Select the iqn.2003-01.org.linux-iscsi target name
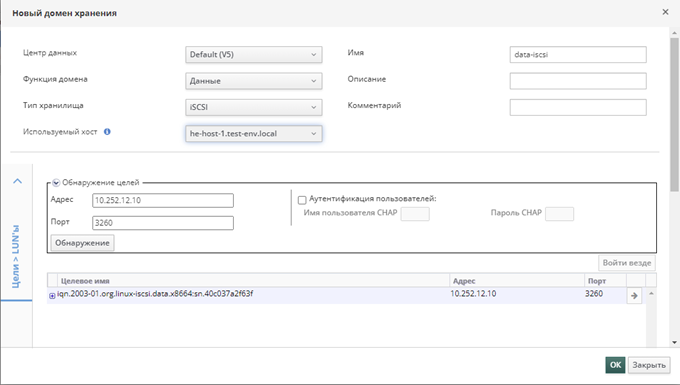The image size is (680, 385). [155, 294]
